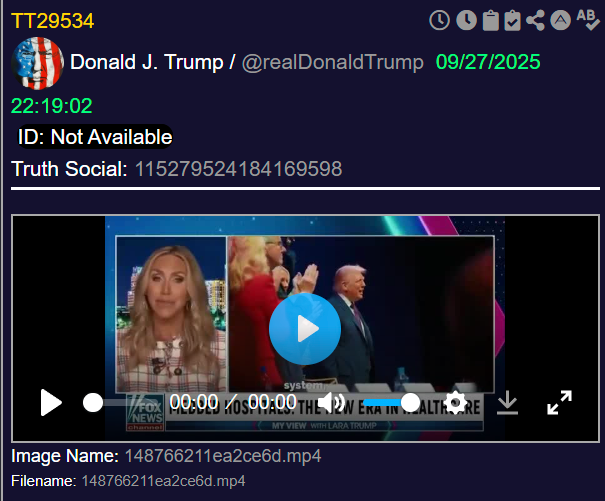The height and width of the screenshot is (501, 605).
Task: Click the TT29534 post number
Action: pos(52,21)
